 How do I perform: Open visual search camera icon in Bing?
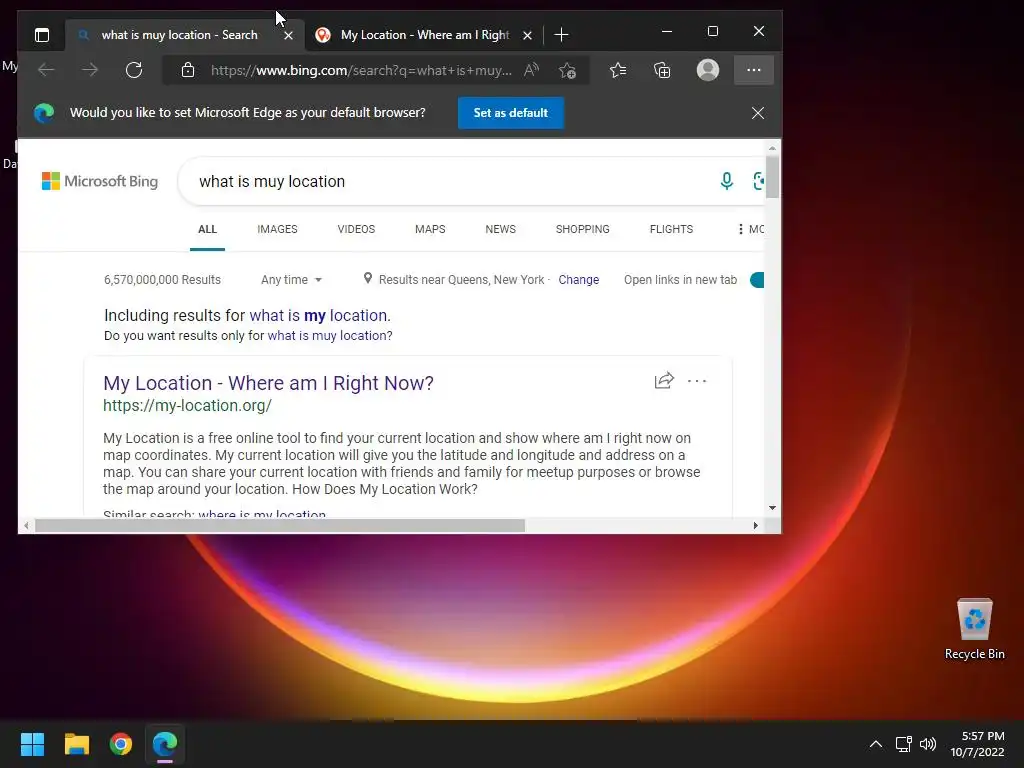[758, 181]
